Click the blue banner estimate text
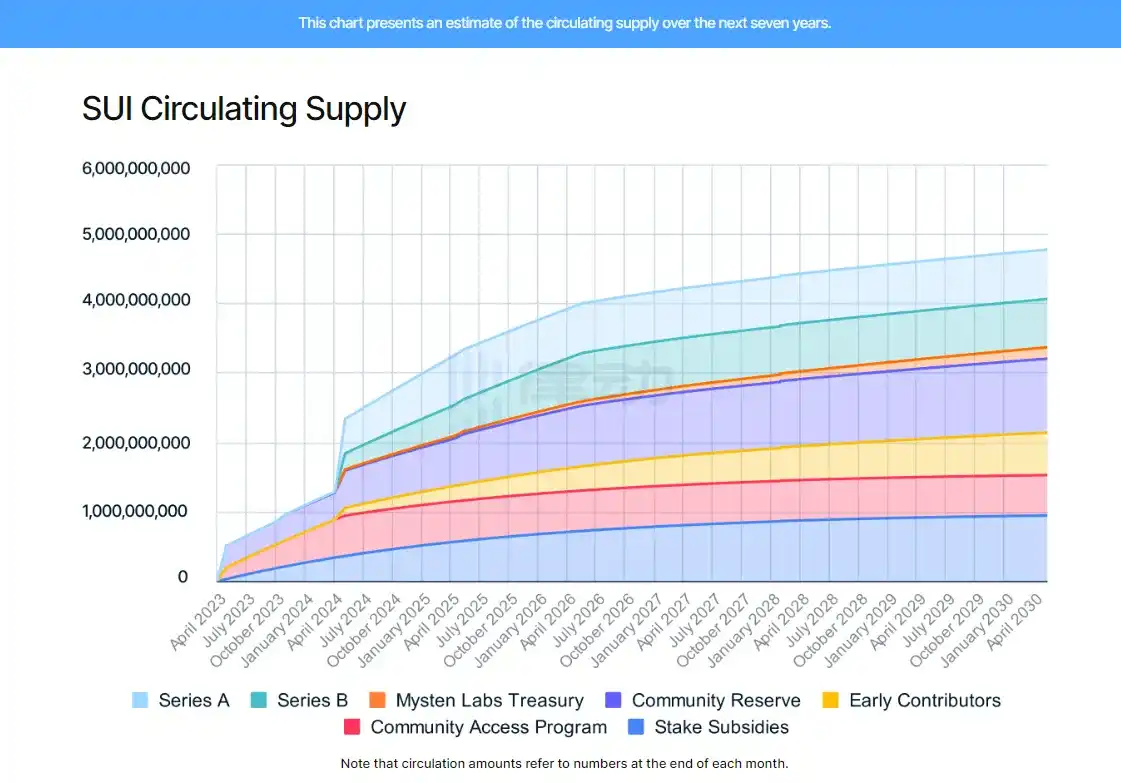This screenshot has width=1121, height=783. coord(564,23)
